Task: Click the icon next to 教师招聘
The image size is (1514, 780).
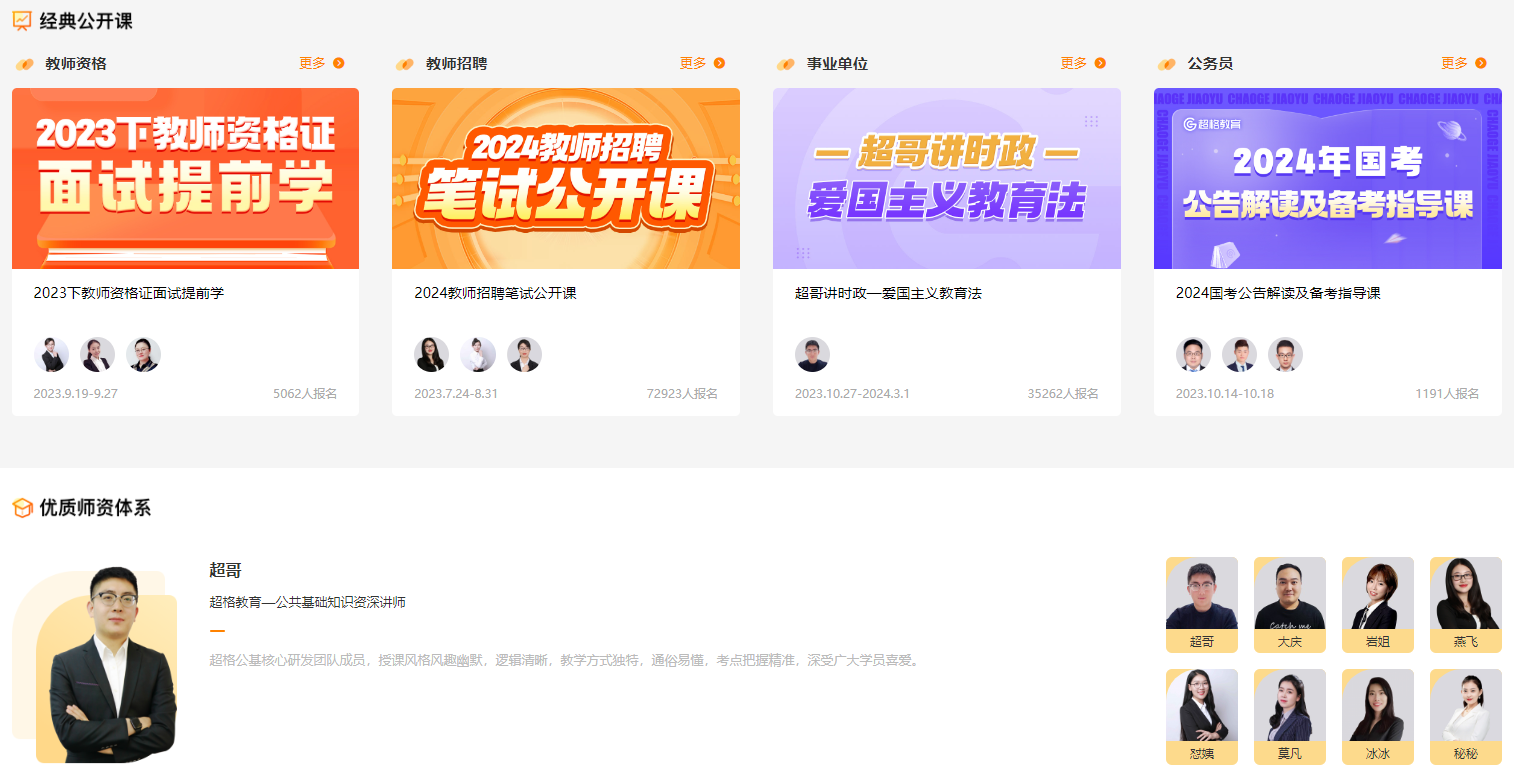Action: click(404, 64)
